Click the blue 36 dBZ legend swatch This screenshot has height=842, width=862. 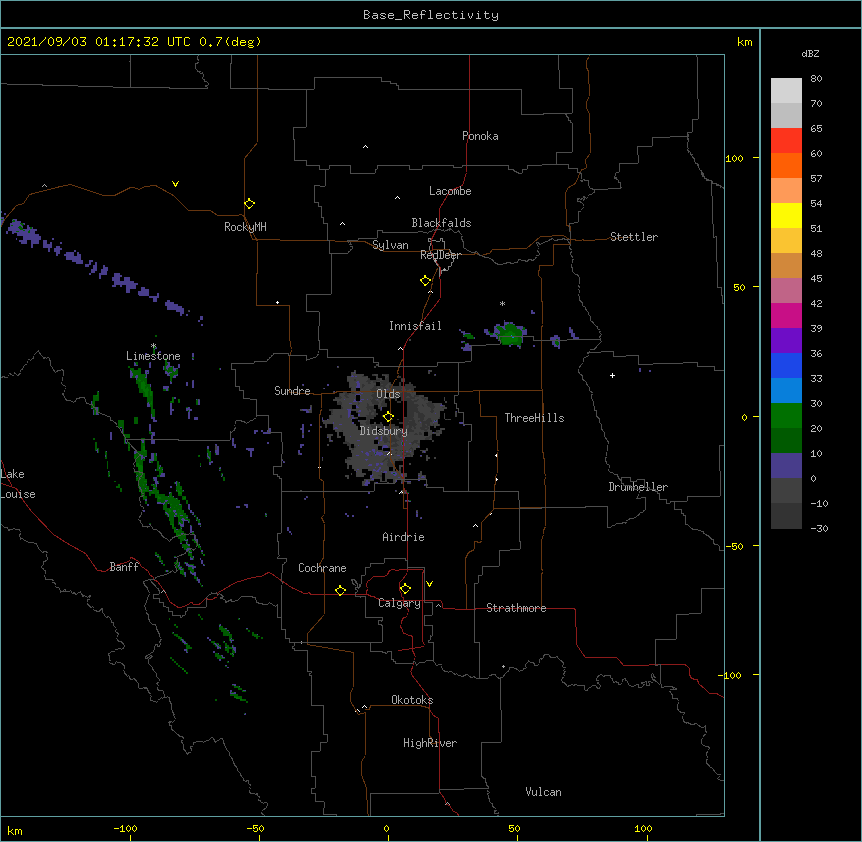coord(786,366)
